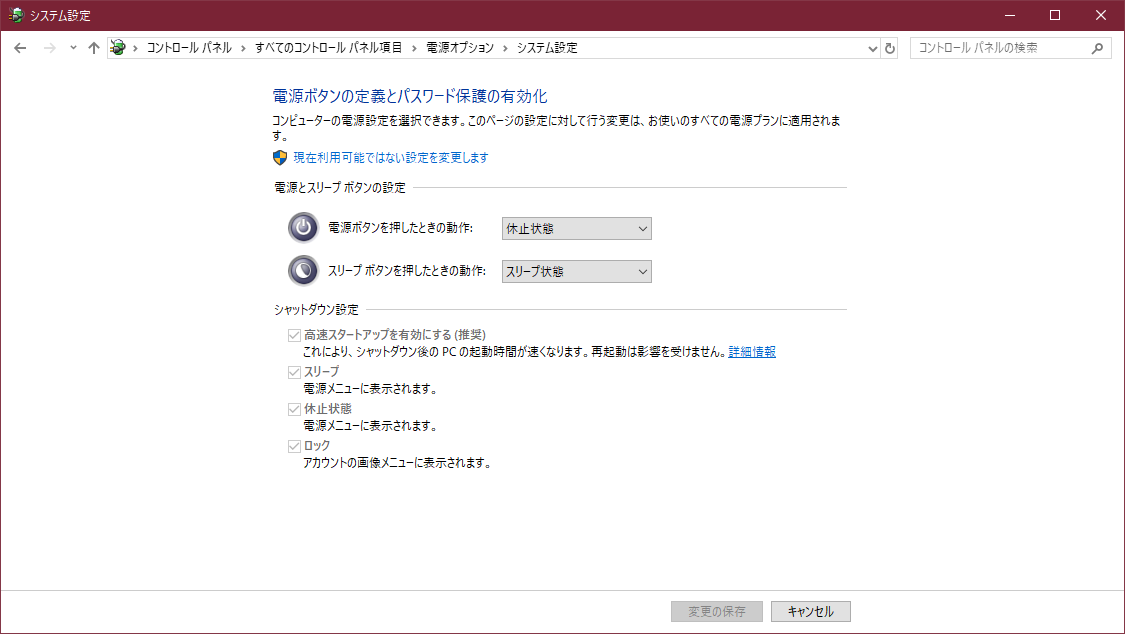The width and height of the screenshot is (1125, 634).
Task: Click the 変更の保存 button
Action: click(717, 611)
